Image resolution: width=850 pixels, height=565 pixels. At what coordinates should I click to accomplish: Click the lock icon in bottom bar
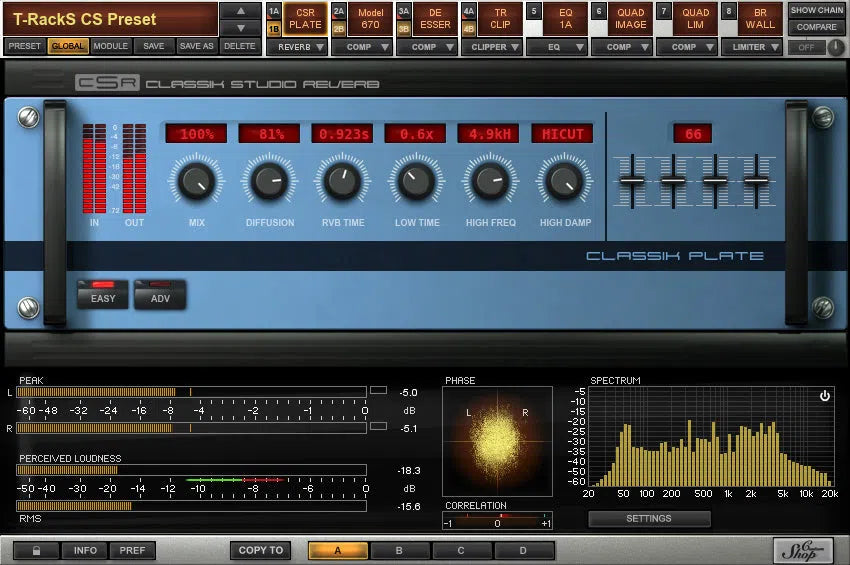pyautogui.click(x=36, y=550)
